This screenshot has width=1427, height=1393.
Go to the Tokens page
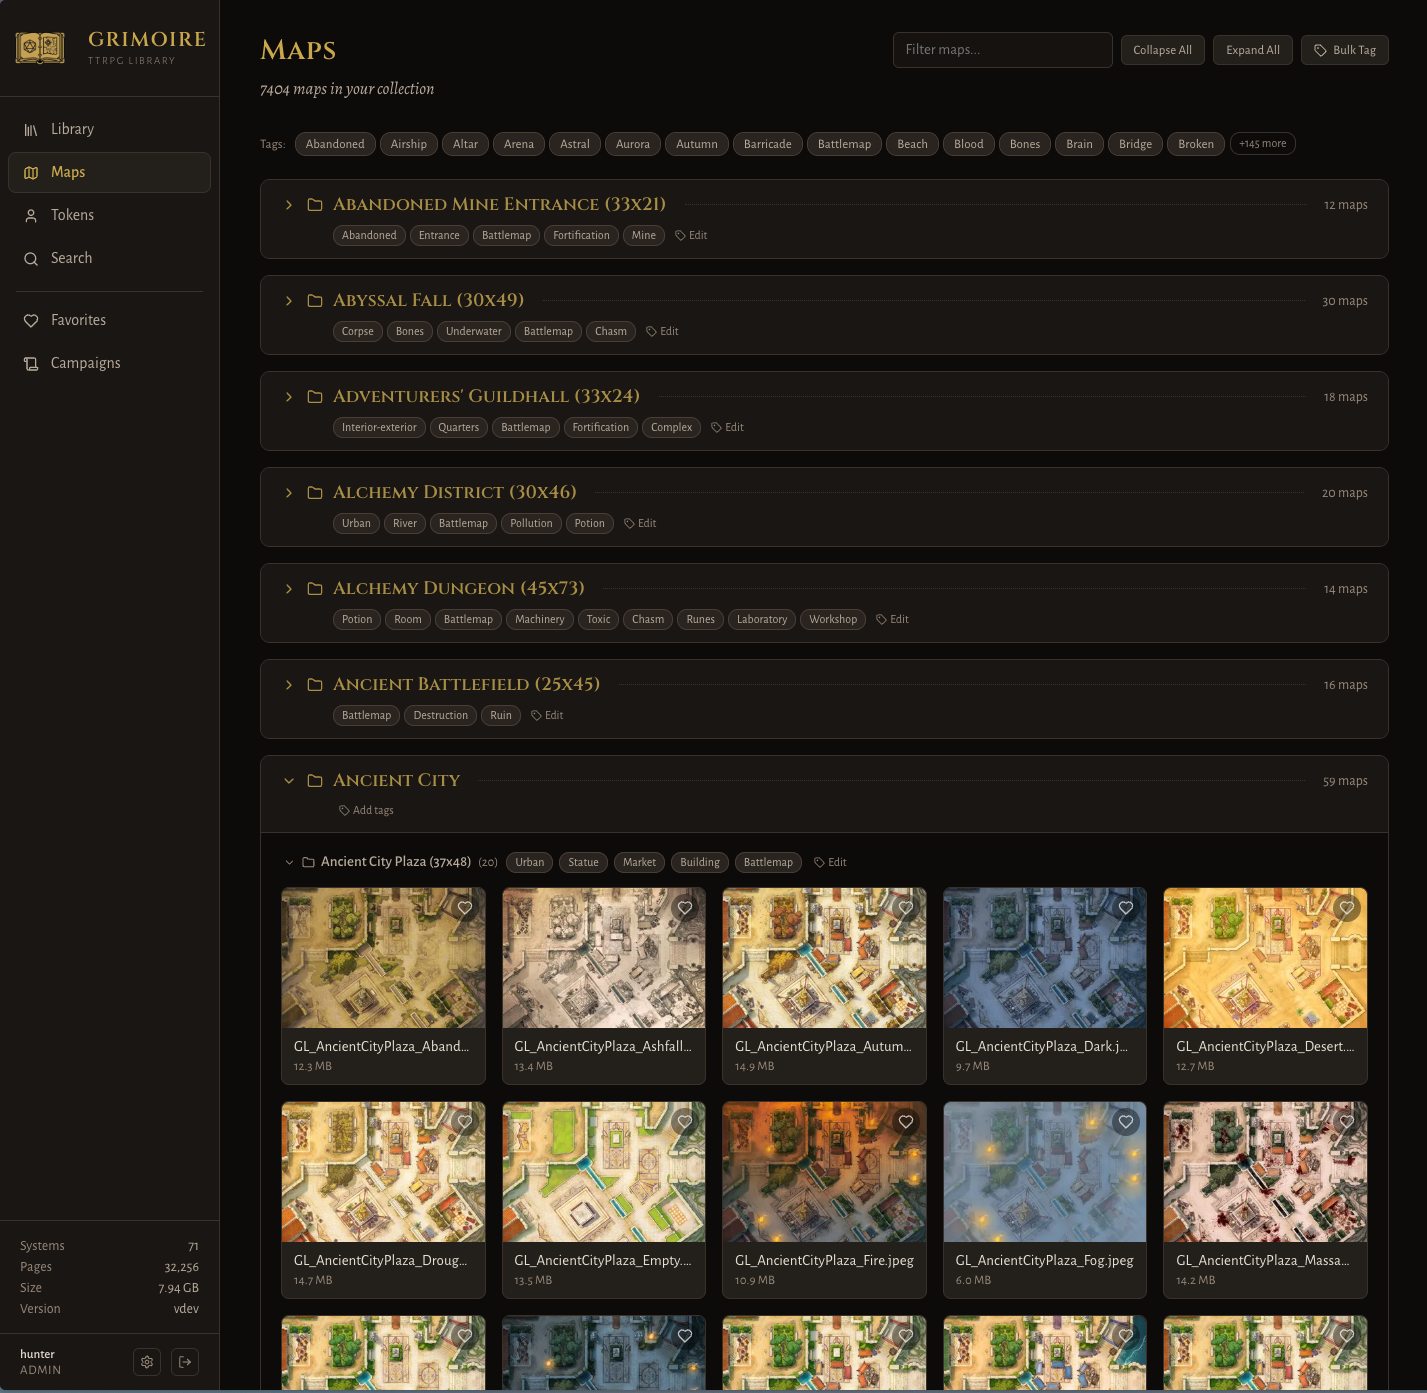click(109, 215)
